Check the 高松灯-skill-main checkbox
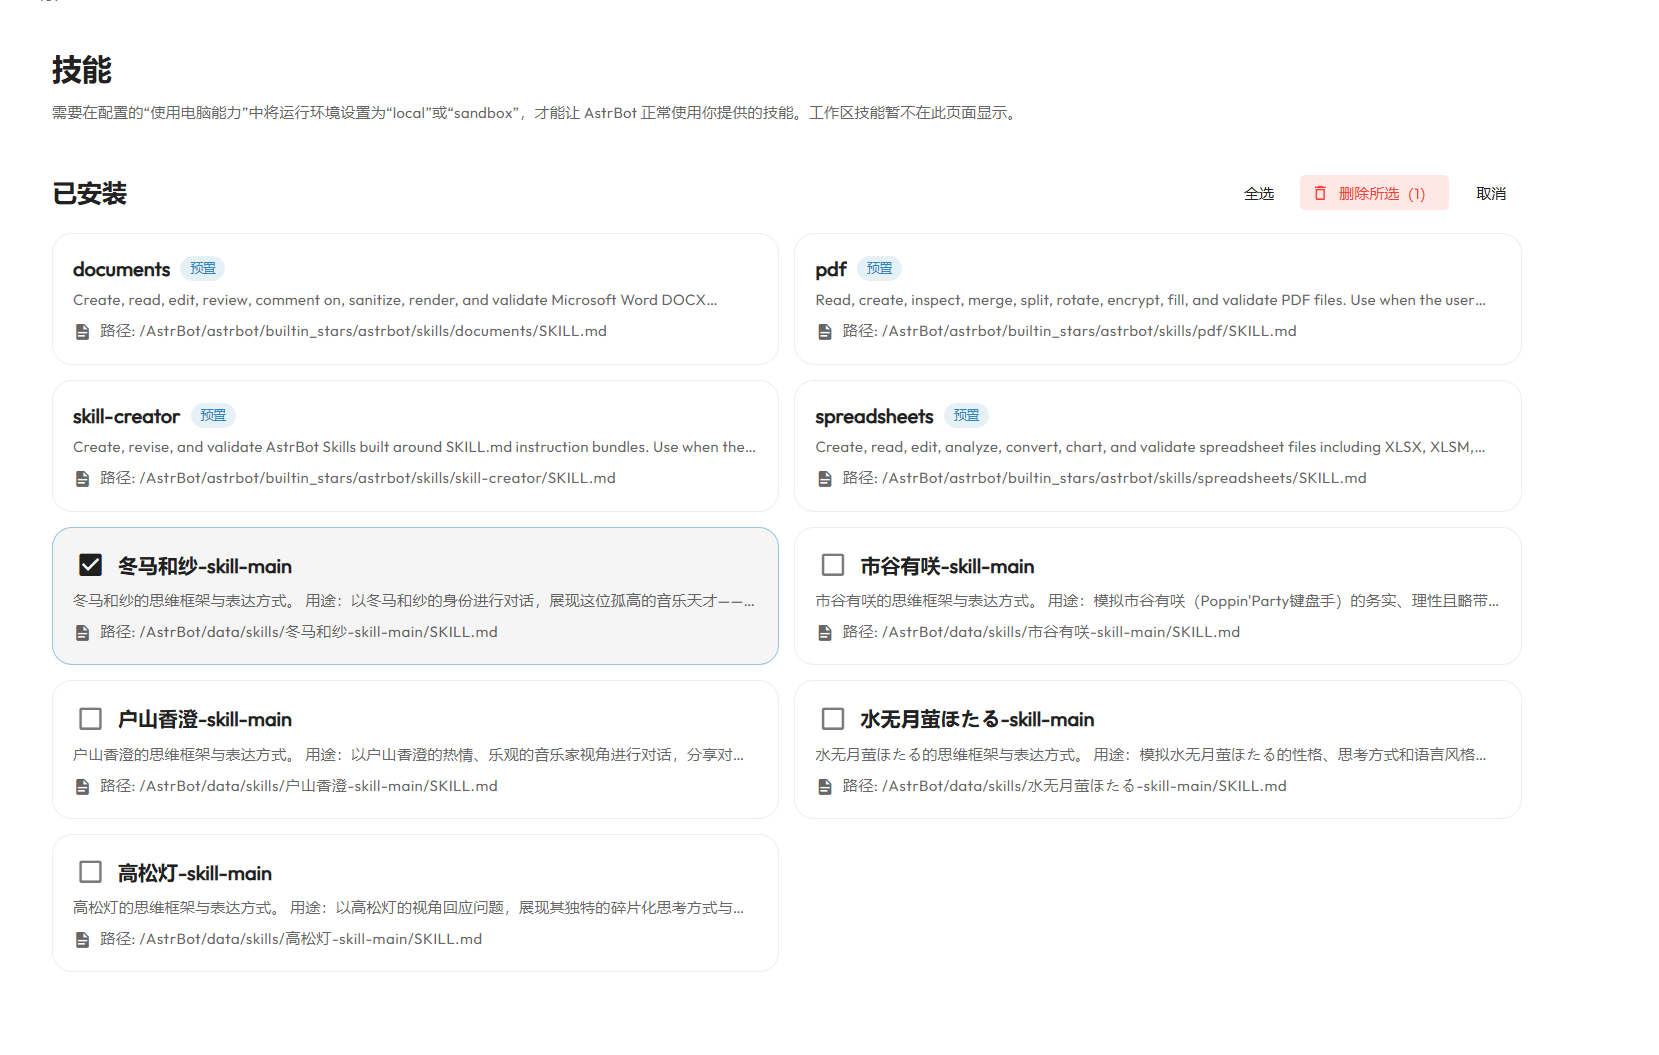The image size is (1659, 1055). tap(90, 872)
